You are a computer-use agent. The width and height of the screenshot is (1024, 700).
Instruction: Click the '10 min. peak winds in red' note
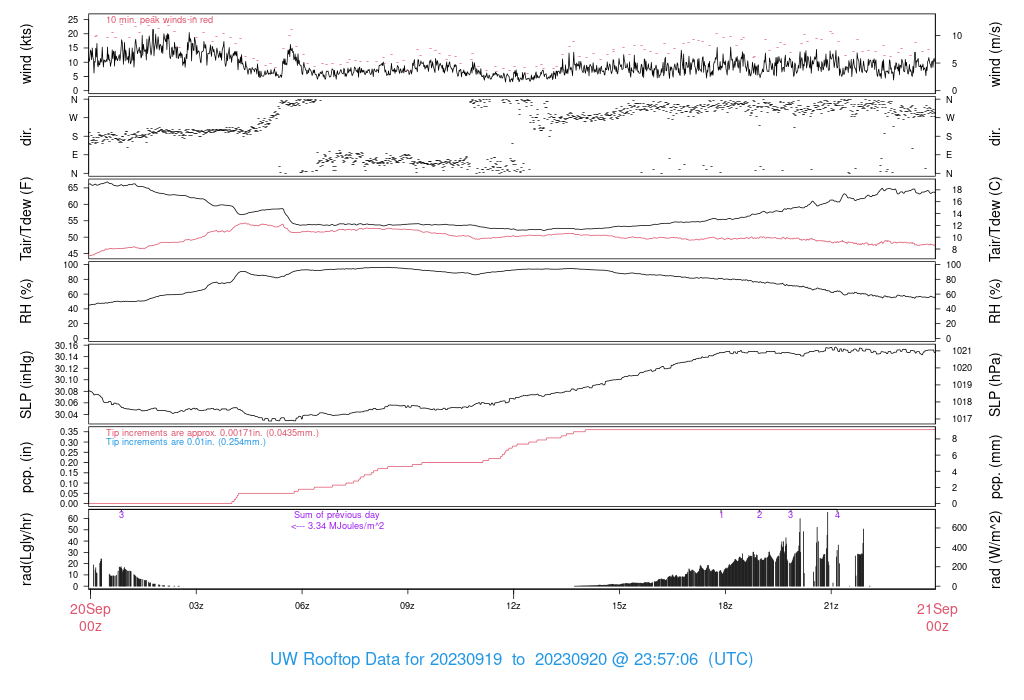click(x=159, y=20)
